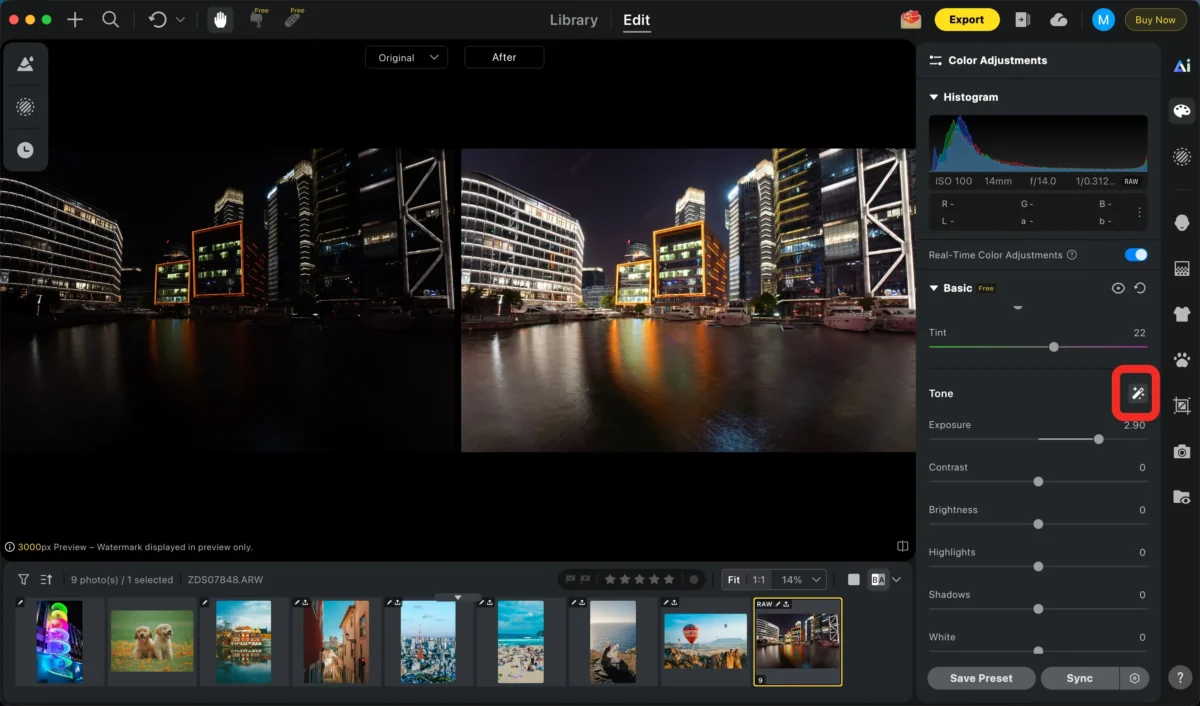
Task: Open the color palette adjustments panel
Action: 1182,111
